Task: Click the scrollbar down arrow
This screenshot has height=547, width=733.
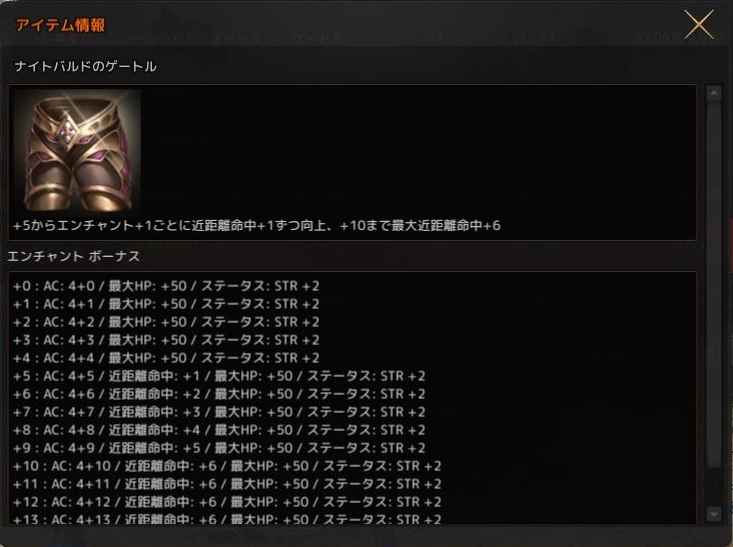Action: pos(713,514)
